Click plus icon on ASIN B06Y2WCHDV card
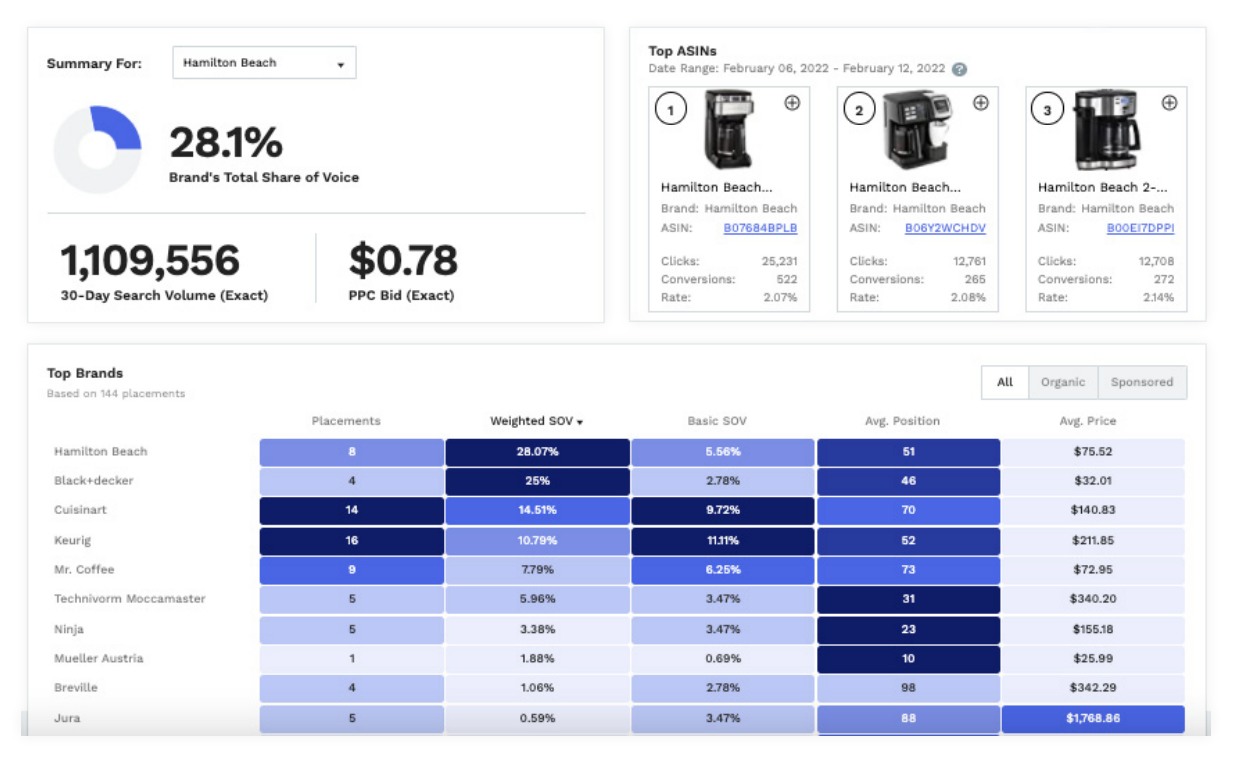 981,103
